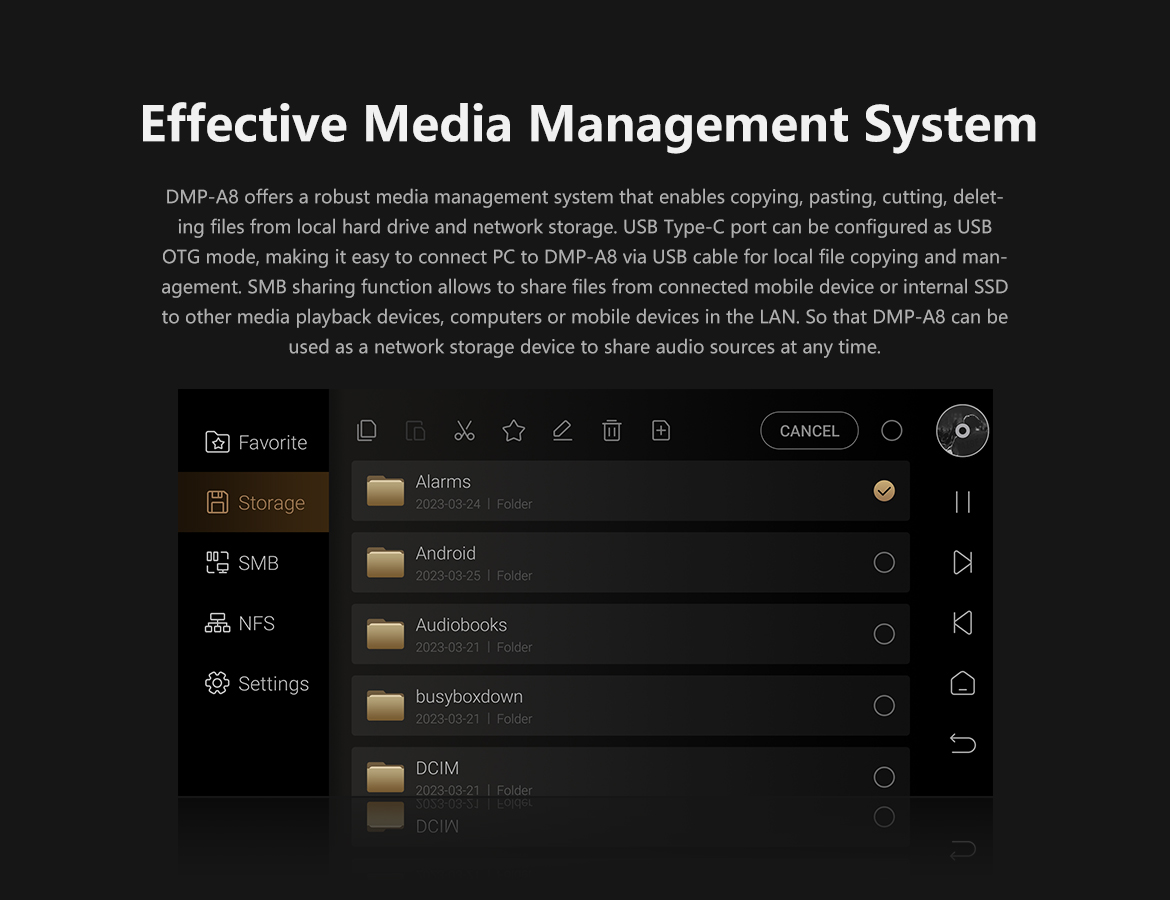Uncheck the Alarms folder checkbox
This screenshot has width=1170, height=900.
point(884,491)
